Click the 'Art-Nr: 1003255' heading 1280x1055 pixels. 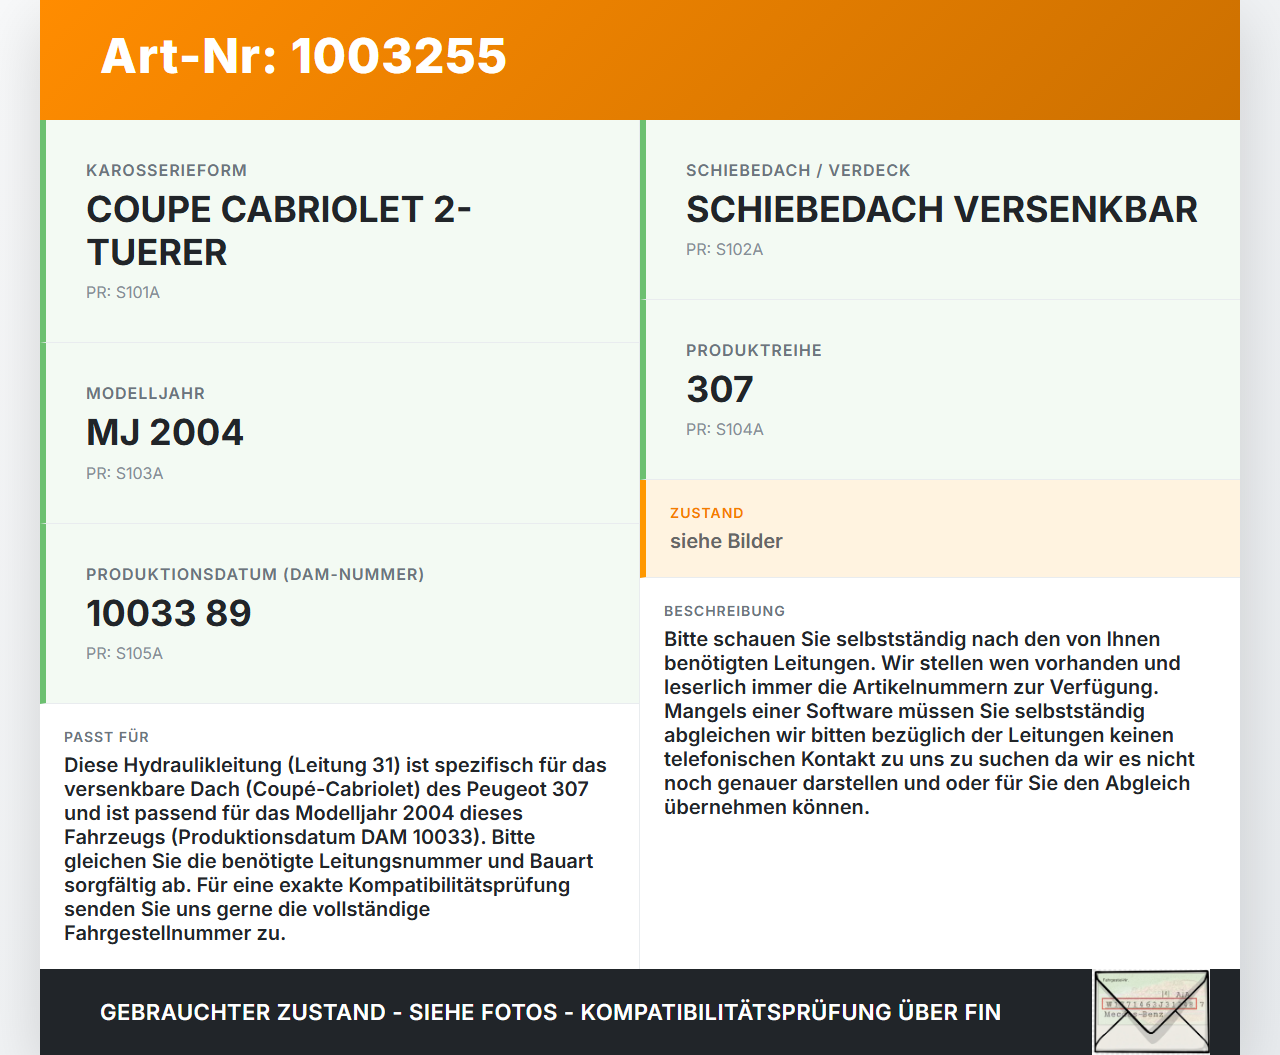pos(304,56)
